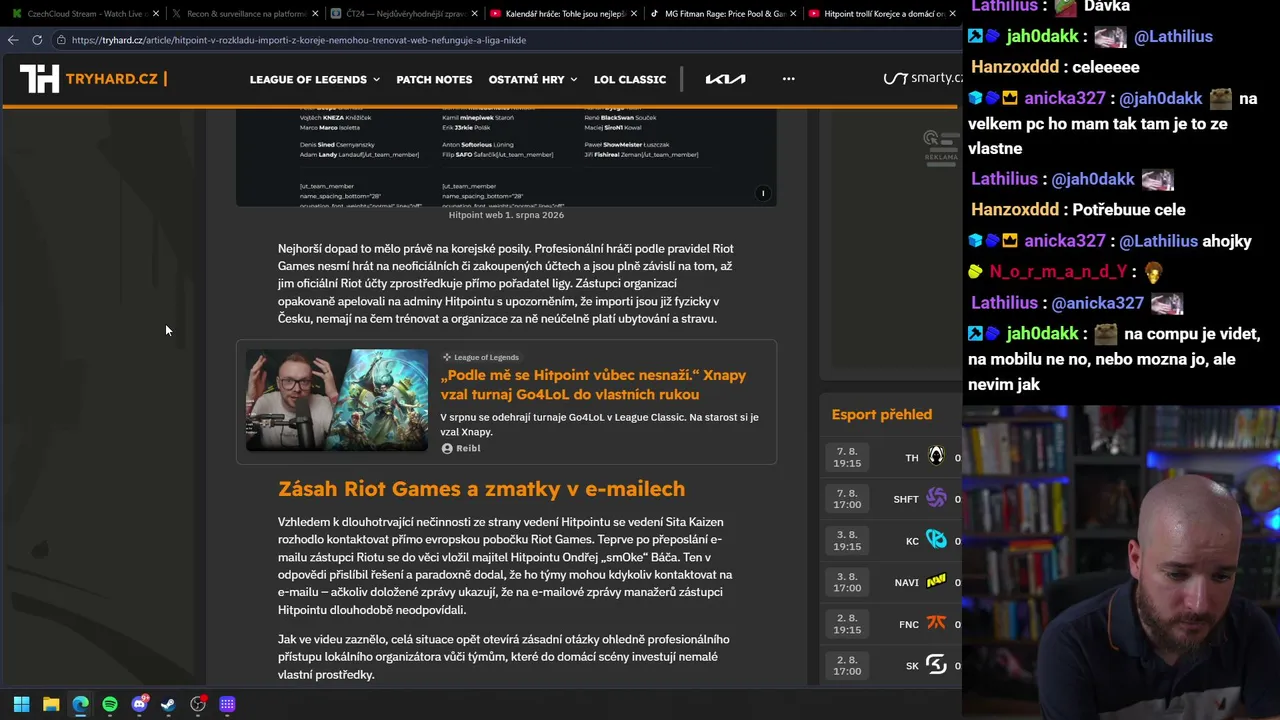Open the three-dots more menu in the navigation
The height and width of the screenshot is (720, 1280).
click(789, 79)
